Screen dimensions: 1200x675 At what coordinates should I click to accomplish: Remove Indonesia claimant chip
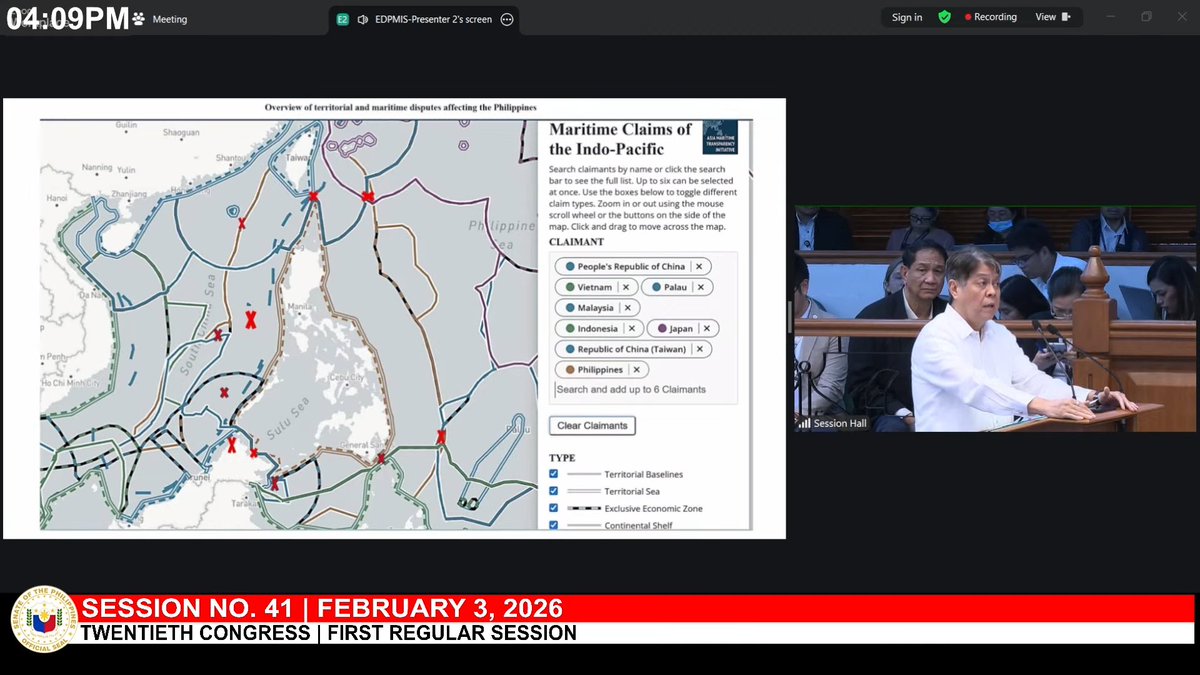631,328
